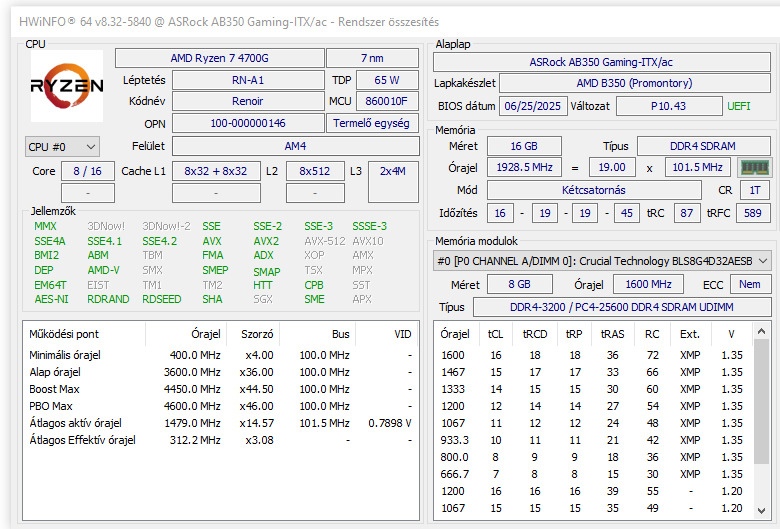Screen dimensions: 780x529
Task: Click the ECC Nem field
Action: [750, 284]
